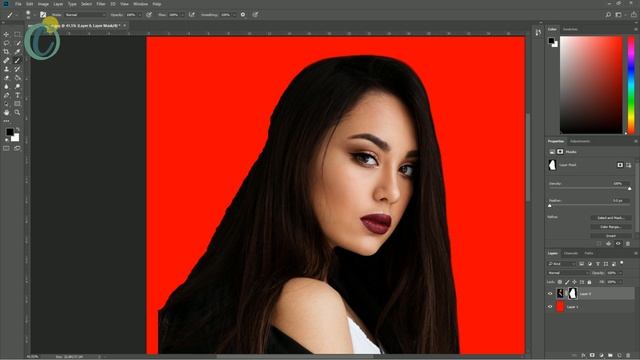Apply the mask in Properties panel

609,244
